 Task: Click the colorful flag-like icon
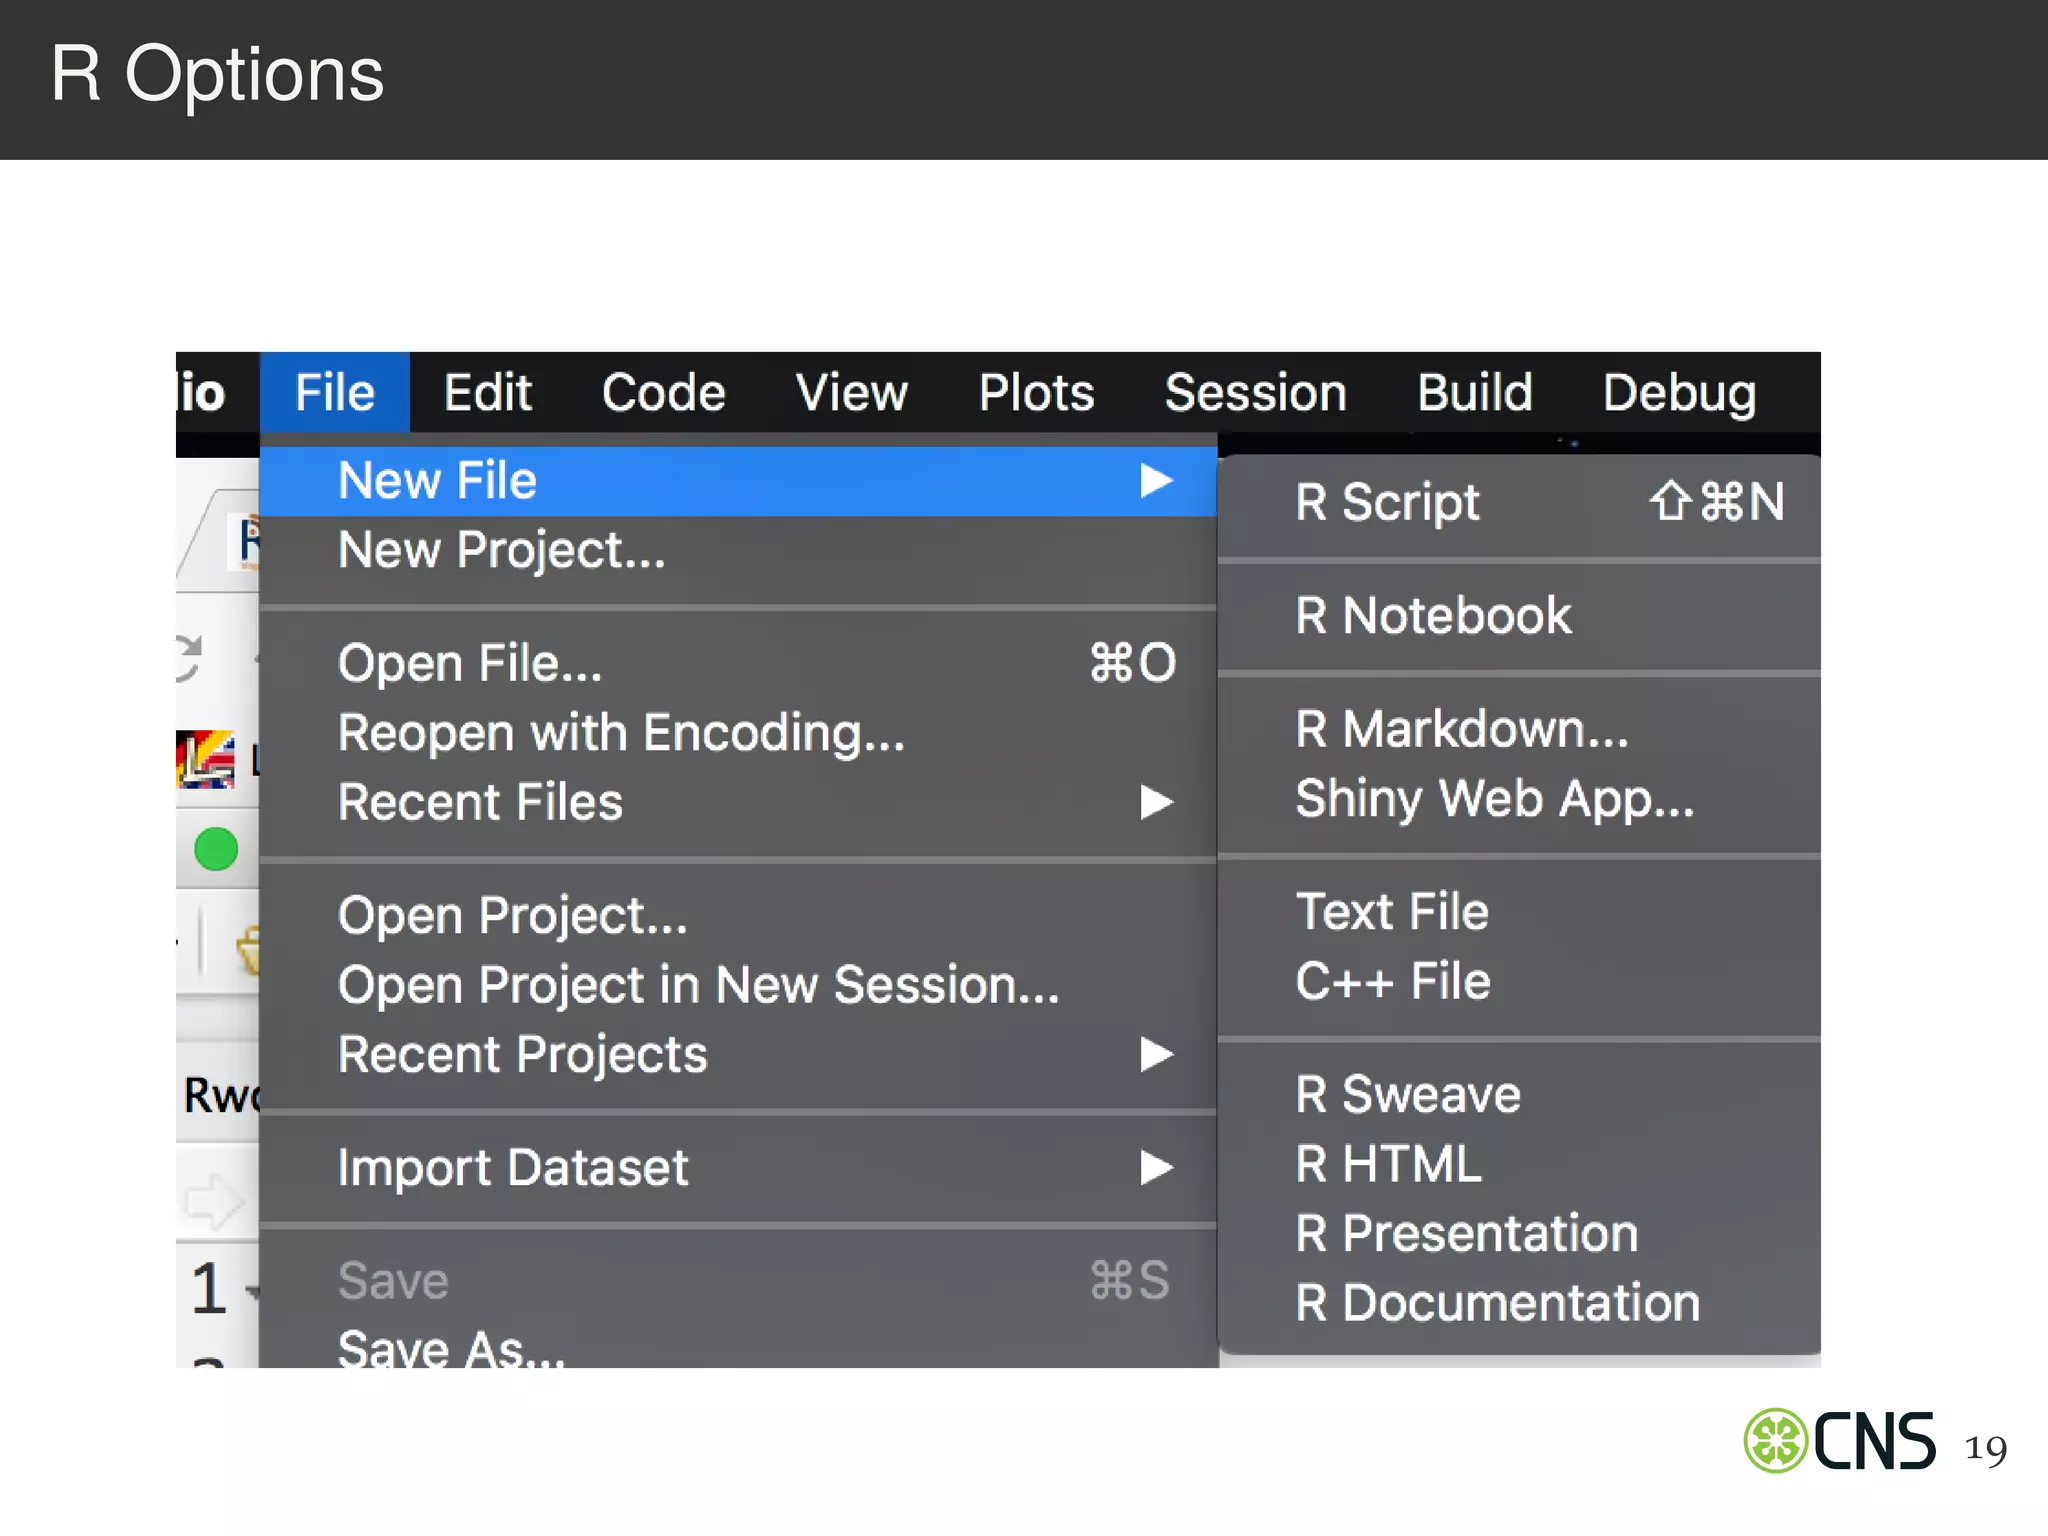206,760
